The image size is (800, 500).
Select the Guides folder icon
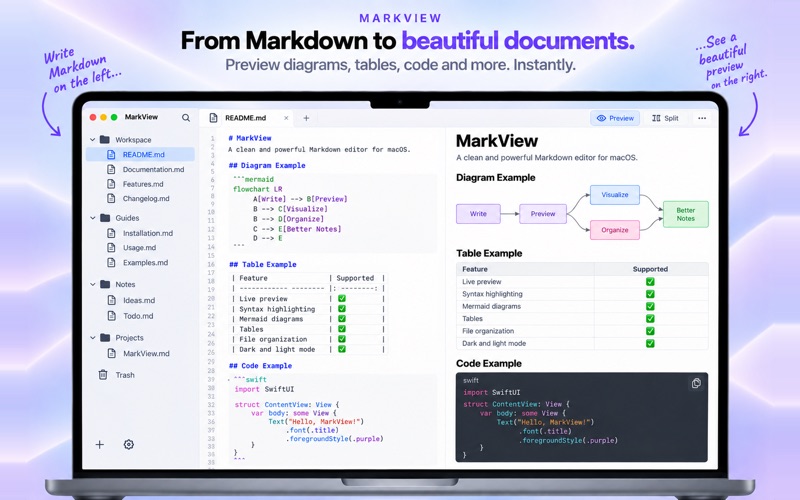105,218
